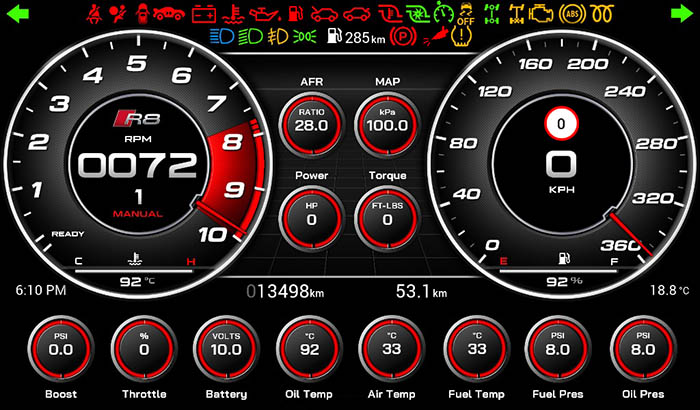Image resolution: width=700 pixels, height=410 pixels.
Task: Tap the 92 % fuel level value
Action: tap(564, 282)
